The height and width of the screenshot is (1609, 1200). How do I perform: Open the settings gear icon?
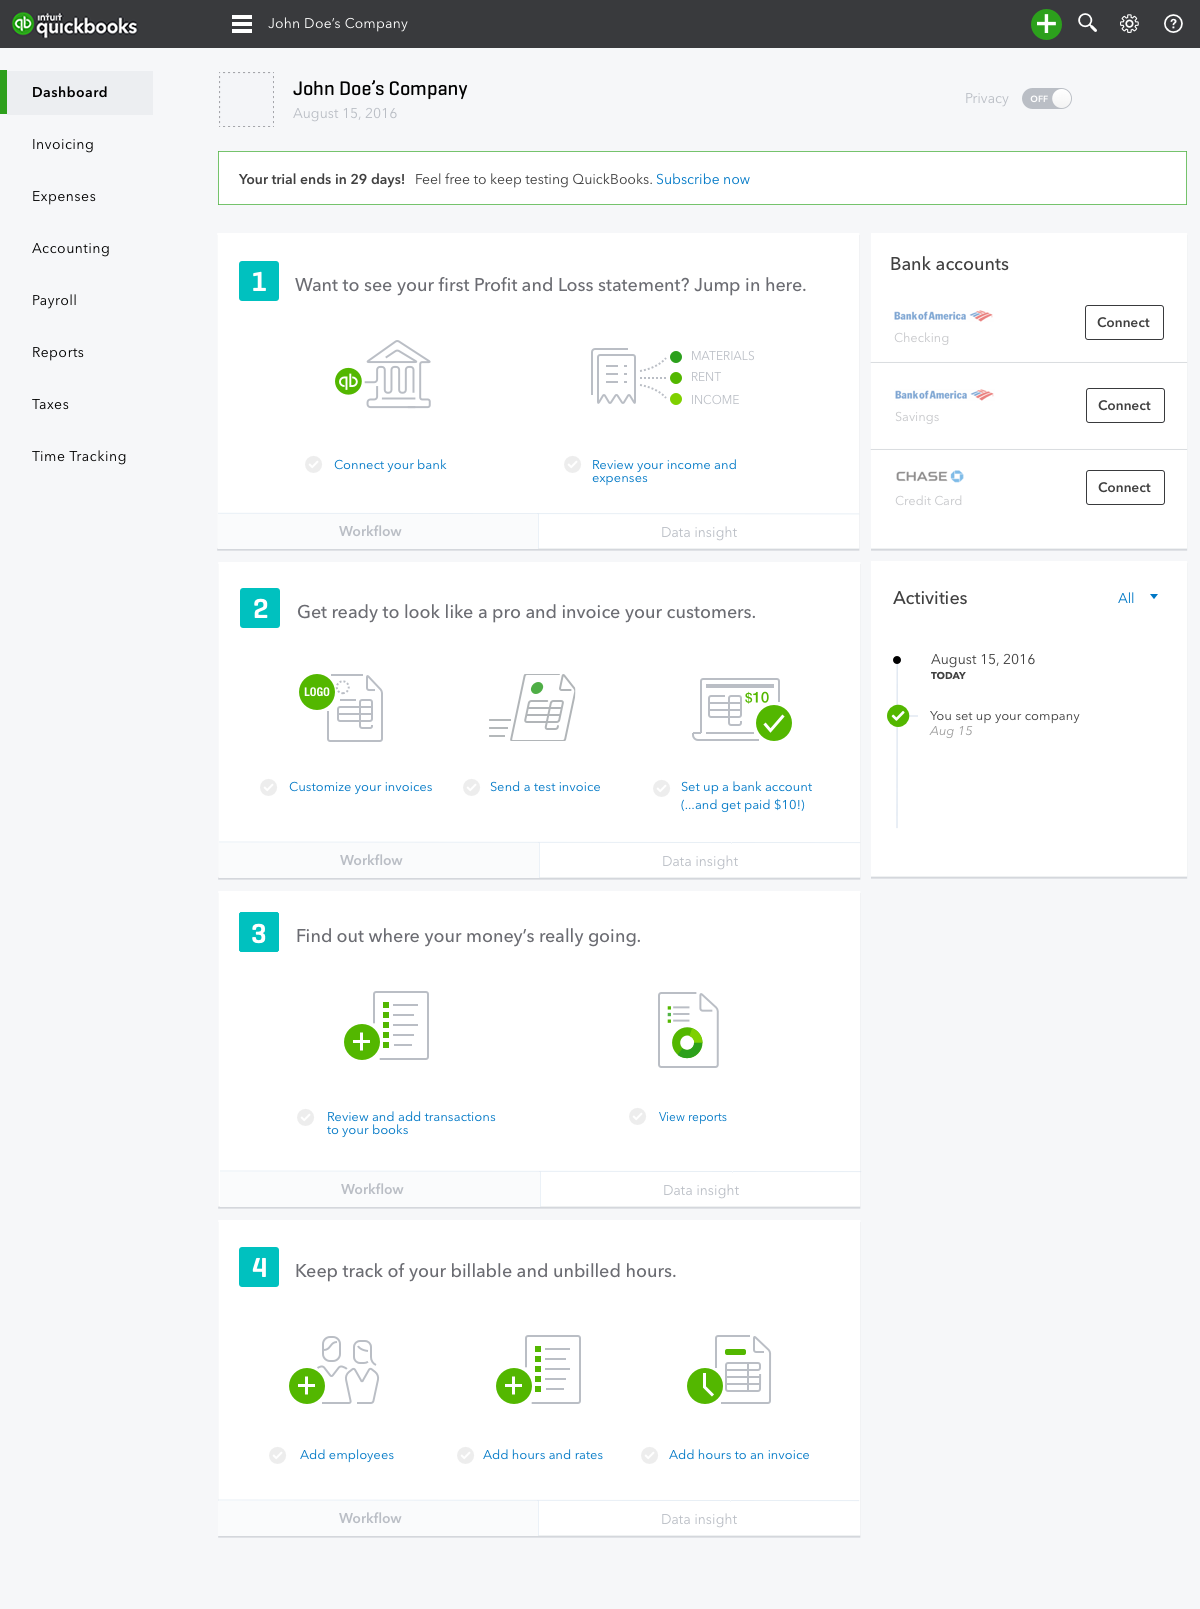pyautogui.click(x=1129, y=24)
